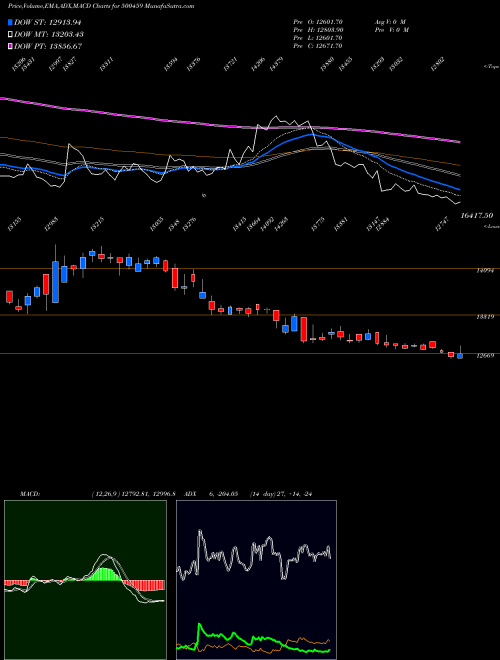Open the green MACD histogram panel
500x660 pixels.
[x=85, y=580]
